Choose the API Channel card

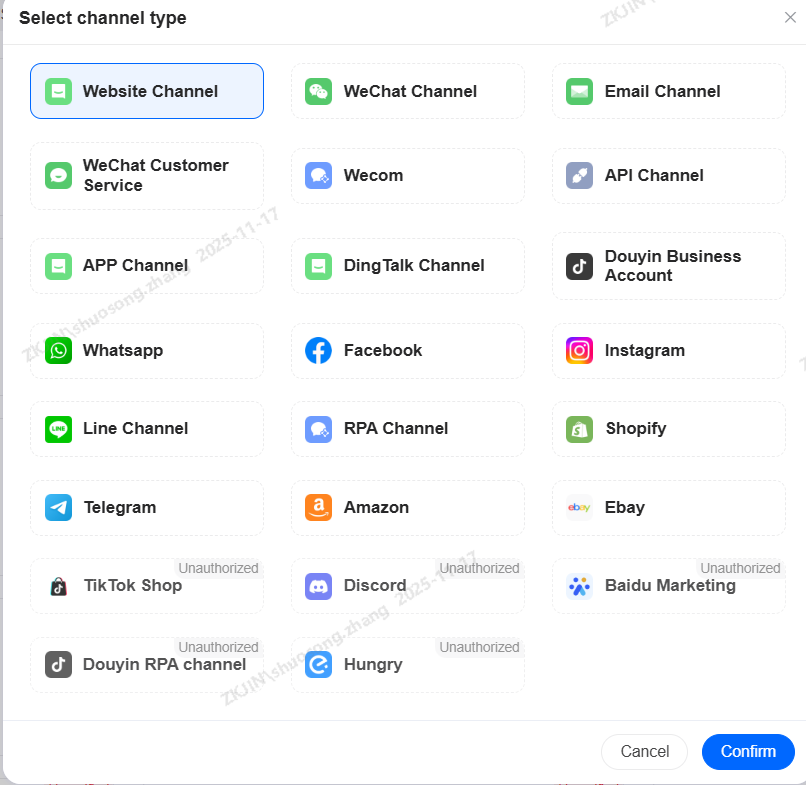pyautogui.click(x=669, y=176)
